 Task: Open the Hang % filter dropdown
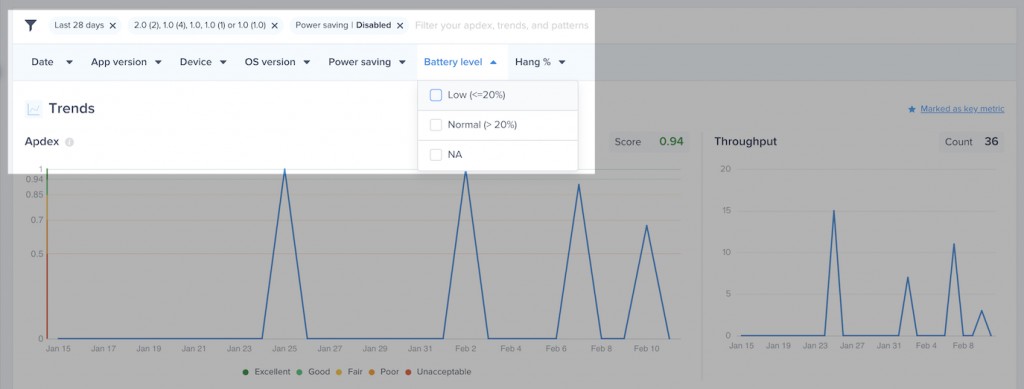[x=540, y=62]
